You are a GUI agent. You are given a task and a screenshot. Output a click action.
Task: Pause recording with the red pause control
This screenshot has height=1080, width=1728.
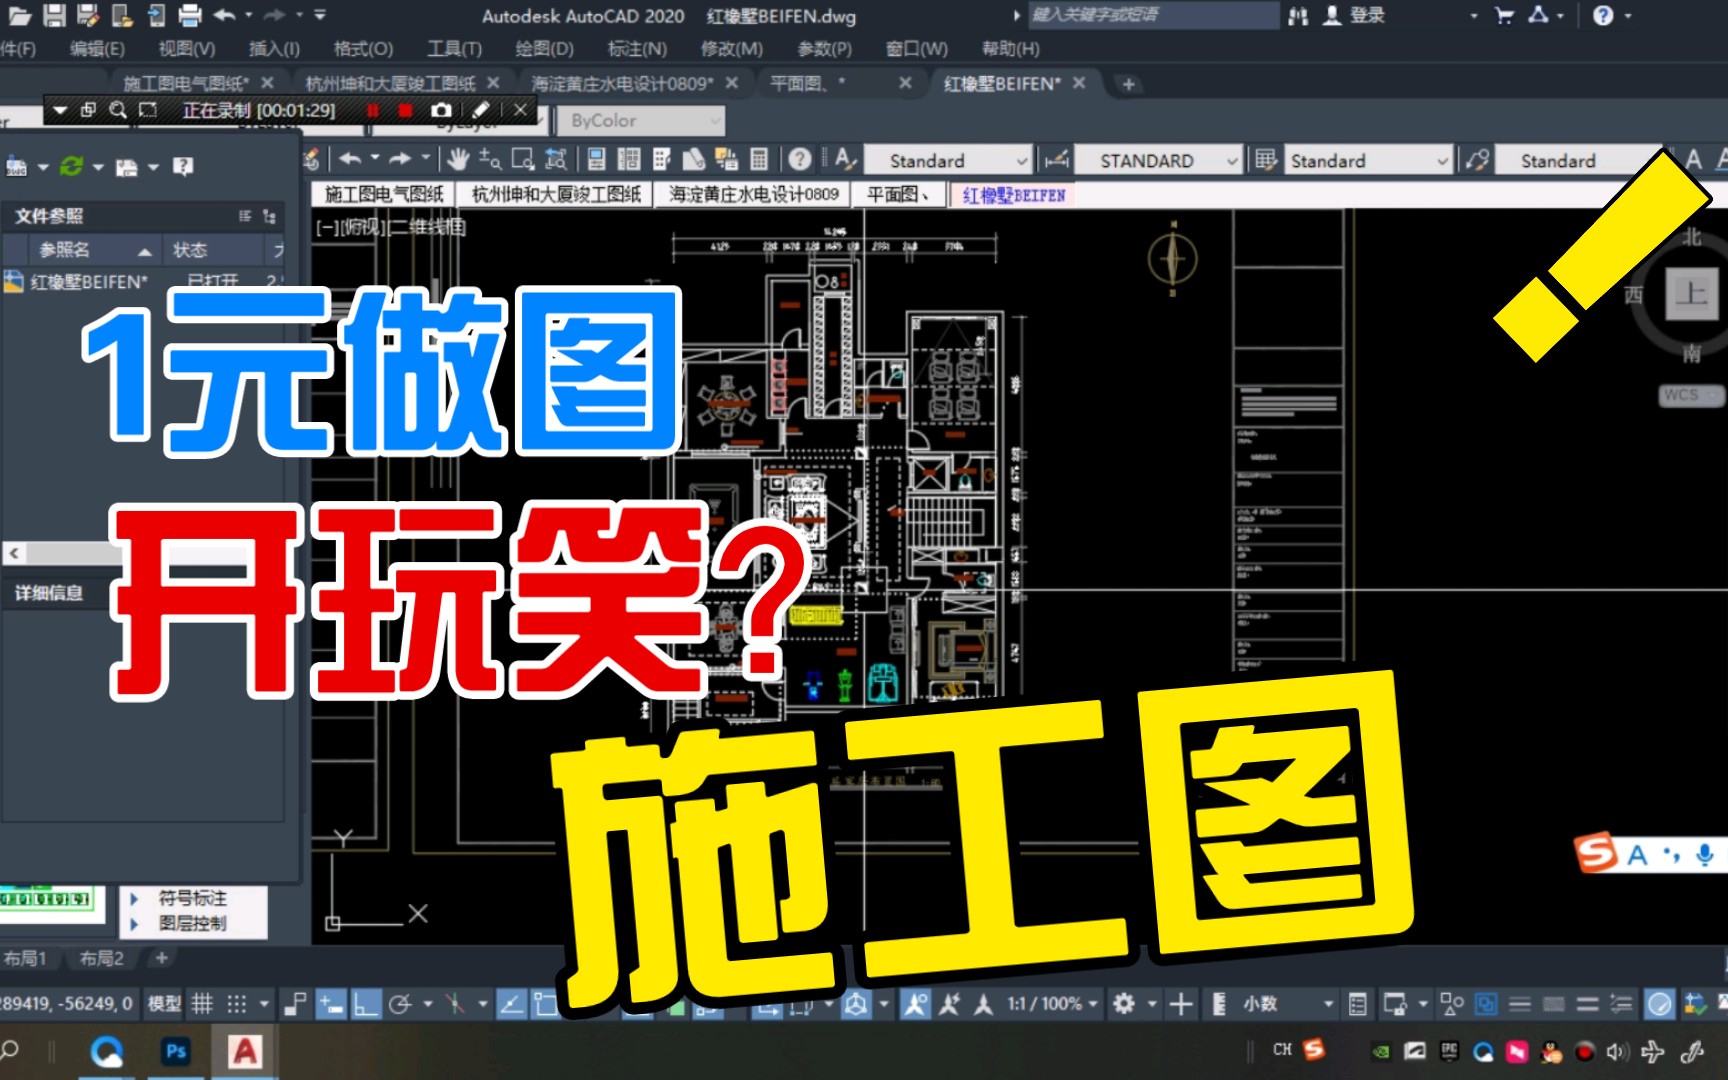pos(373,112)
